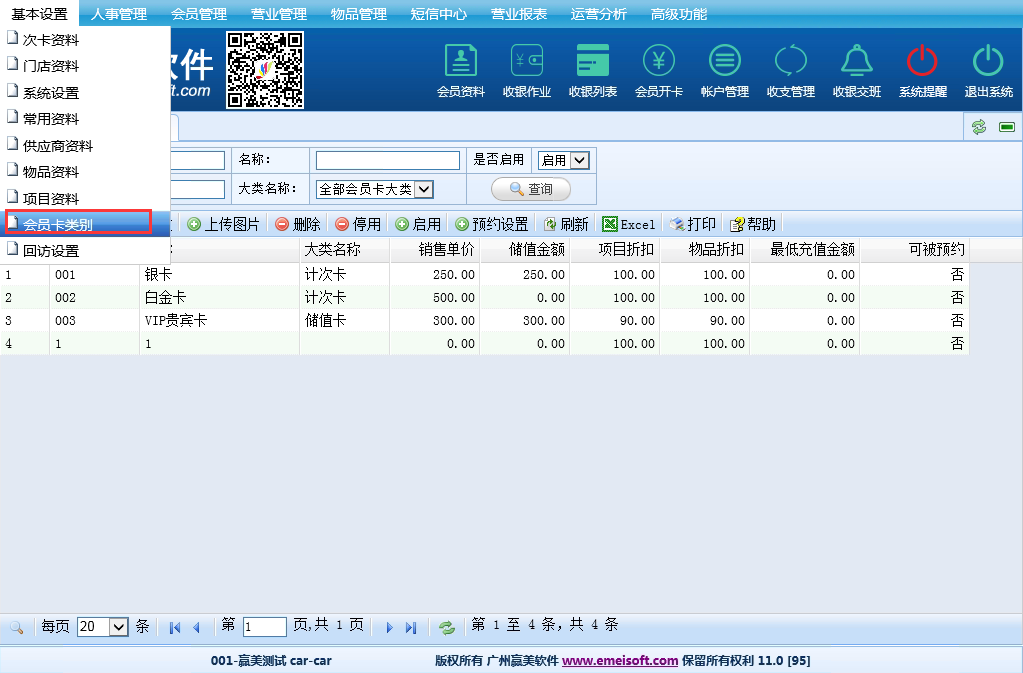This screenshot has width=1023, height=673.
Task: Open the 收银交班 shift handover bell icon
Action: tap(856, 70)
